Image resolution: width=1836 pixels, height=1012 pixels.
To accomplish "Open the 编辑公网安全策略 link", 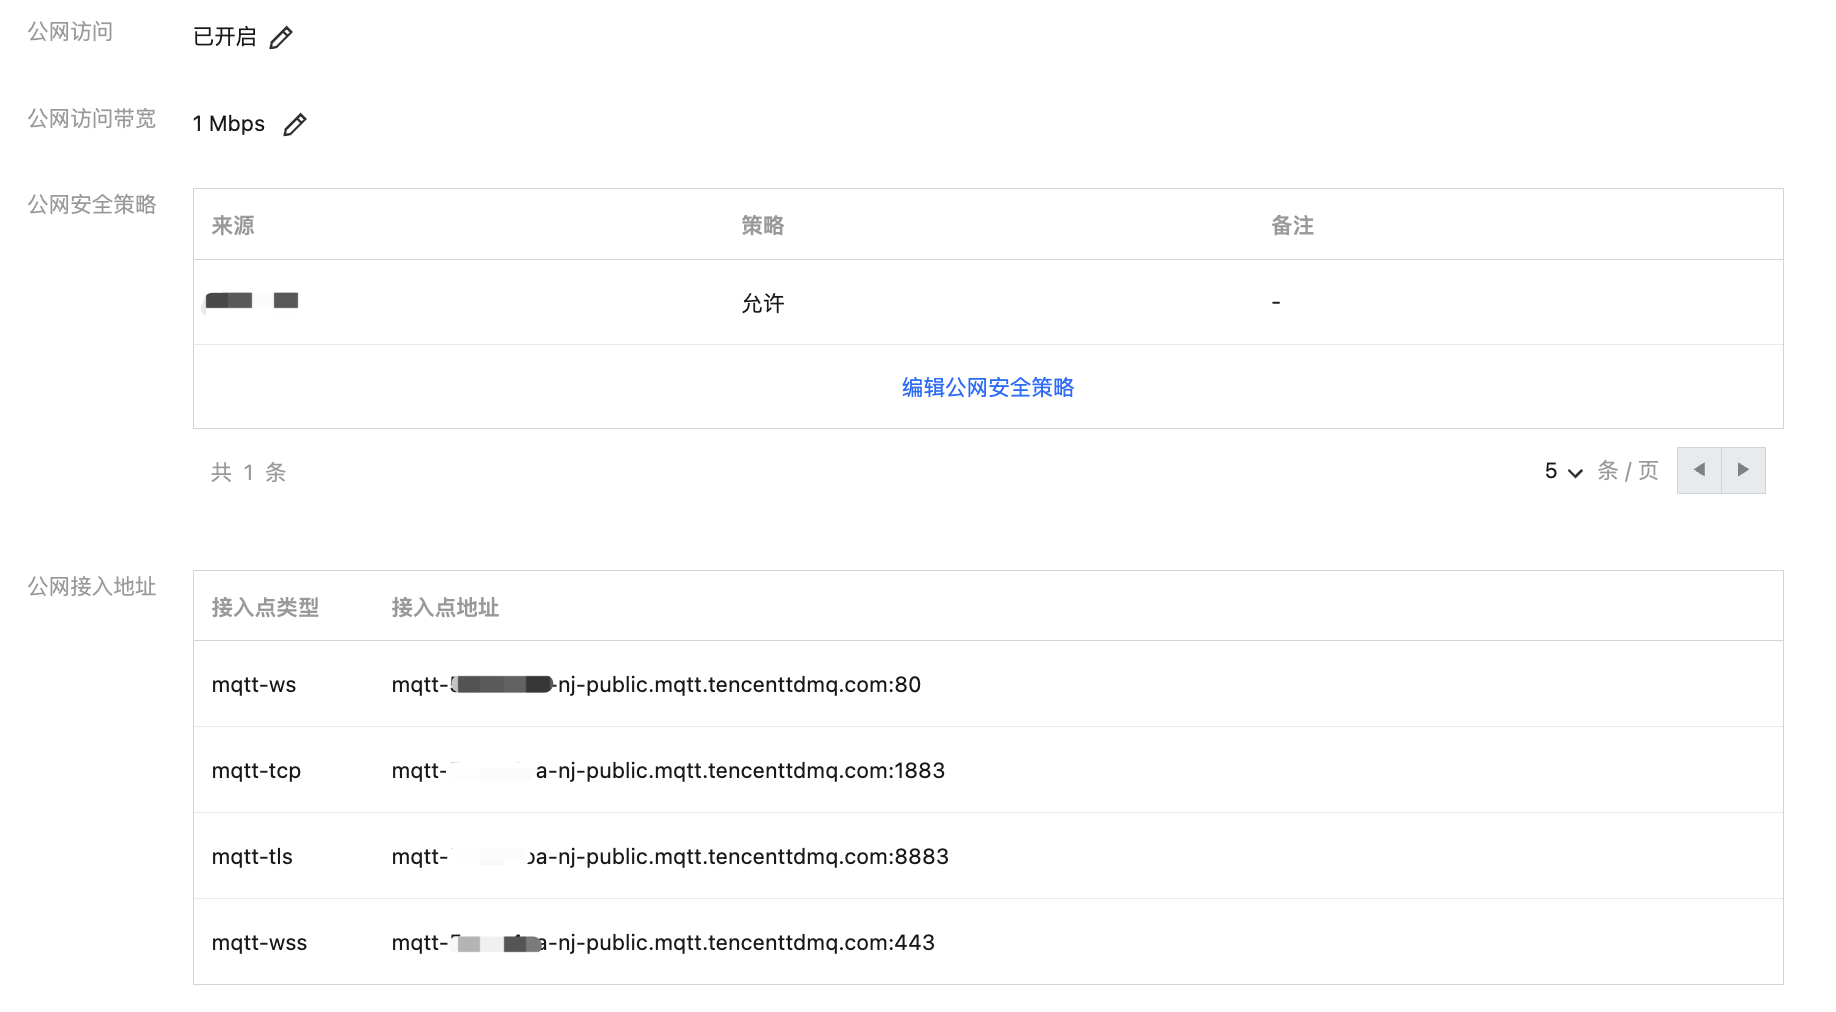I will point(987,388).
